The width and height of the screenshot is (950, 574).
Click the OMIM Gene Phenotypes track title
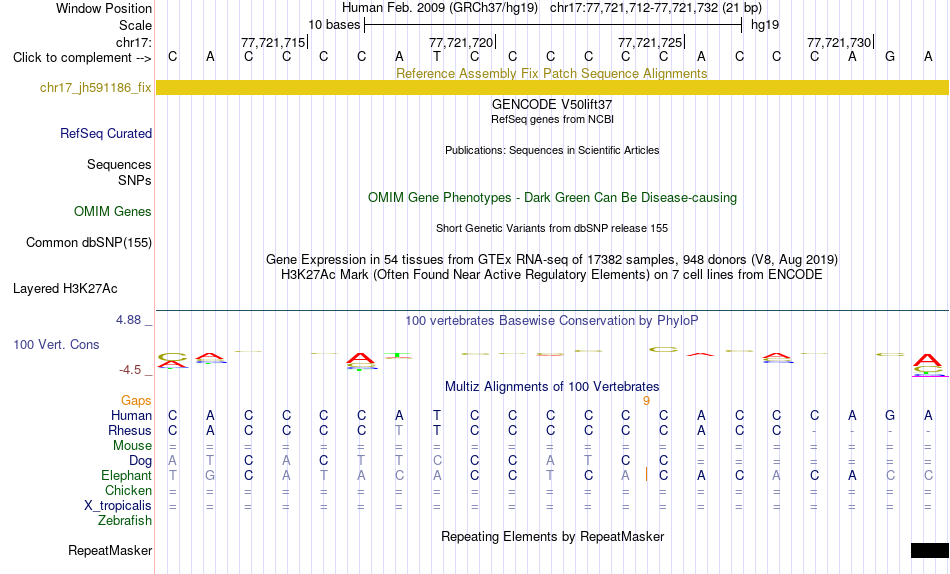552,198
